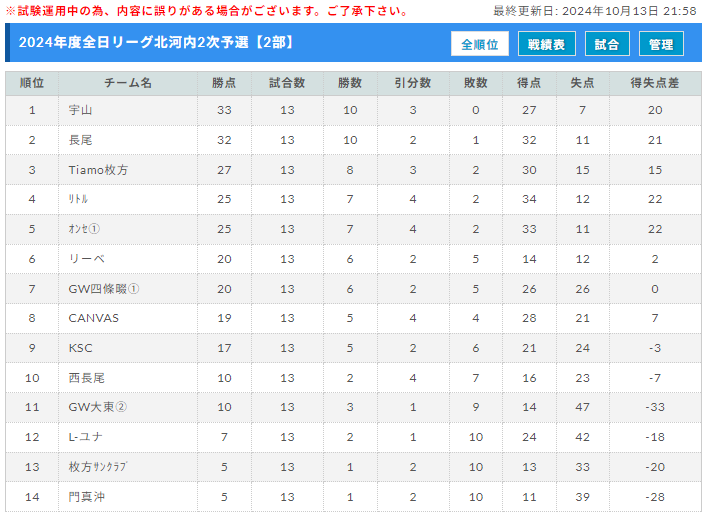Select team GW大東②
705x522 pixels.
pos(98,407)
